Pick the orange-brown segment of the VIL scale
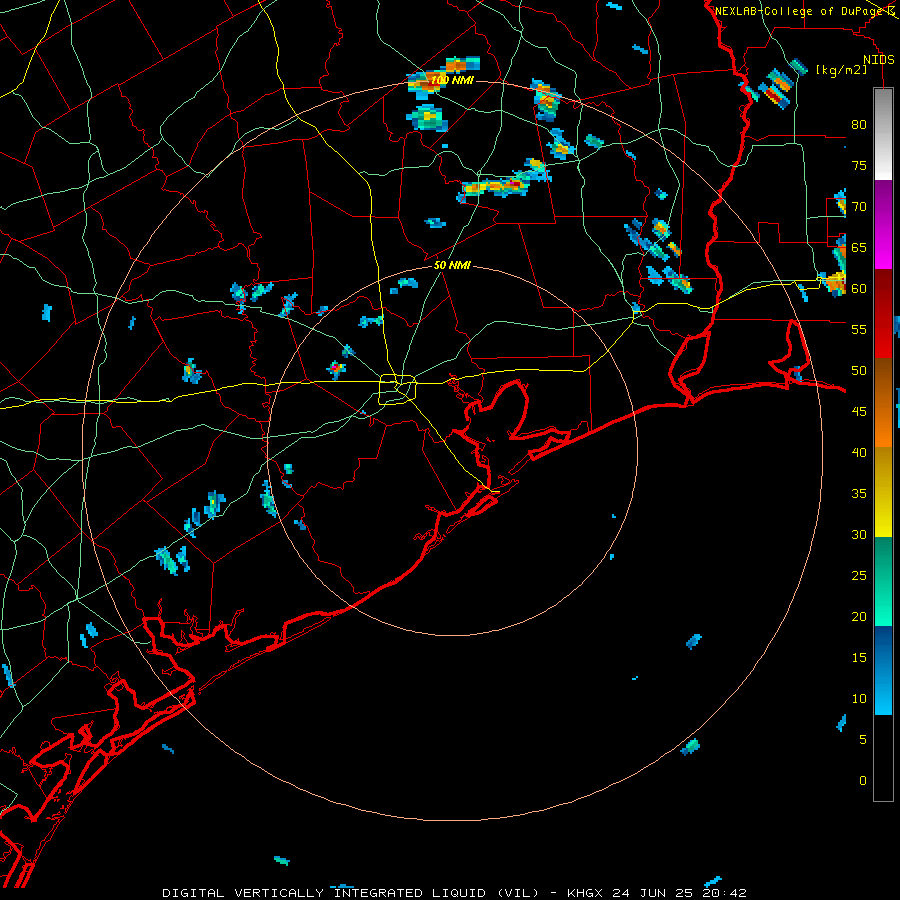 coord(883,403)
